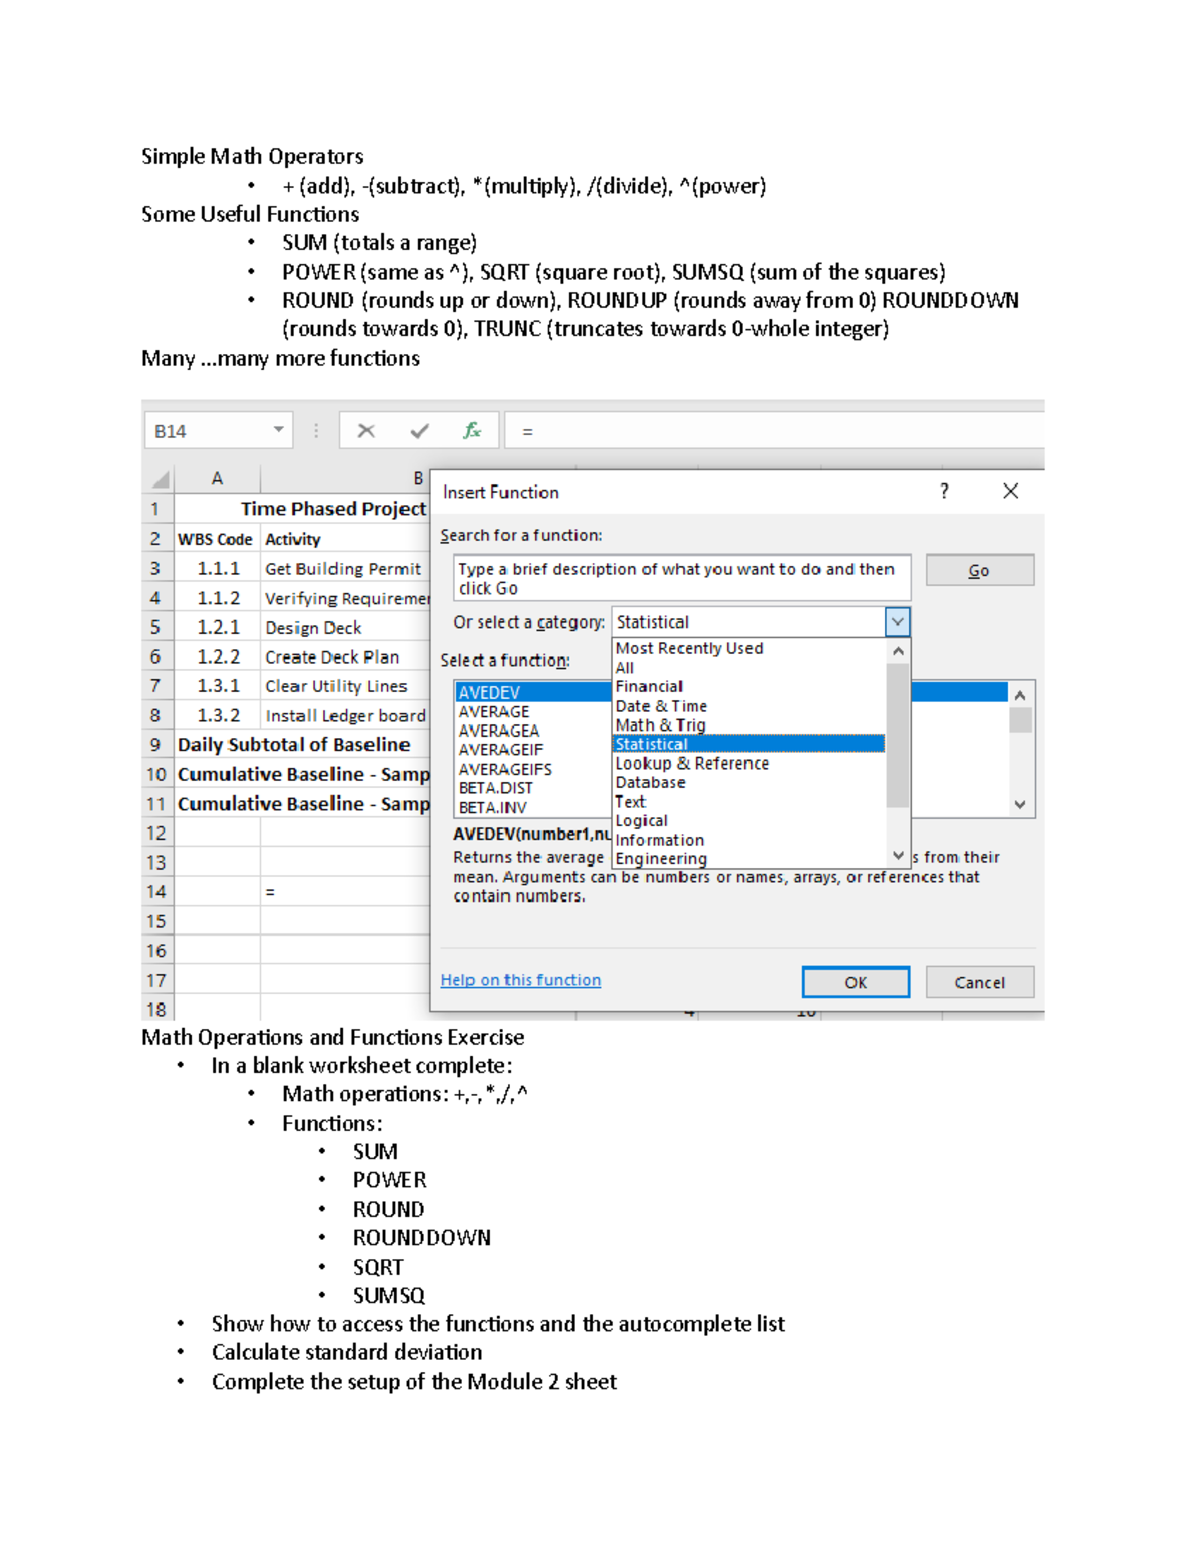Click the X cancel icon in the formula bar

pos(367,430)
